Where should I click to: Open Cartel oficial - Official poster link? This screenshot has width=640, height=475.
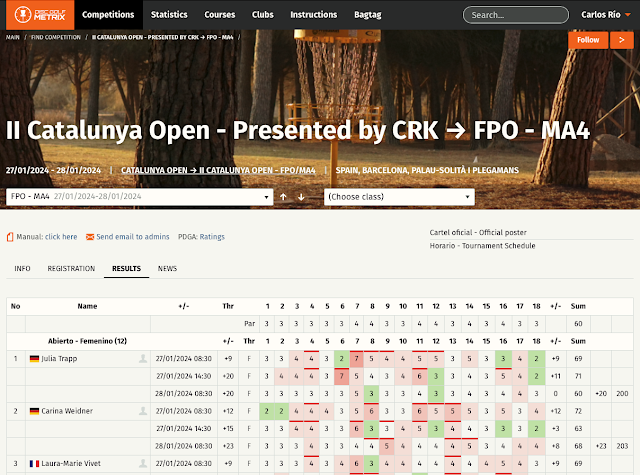[478, 233]
